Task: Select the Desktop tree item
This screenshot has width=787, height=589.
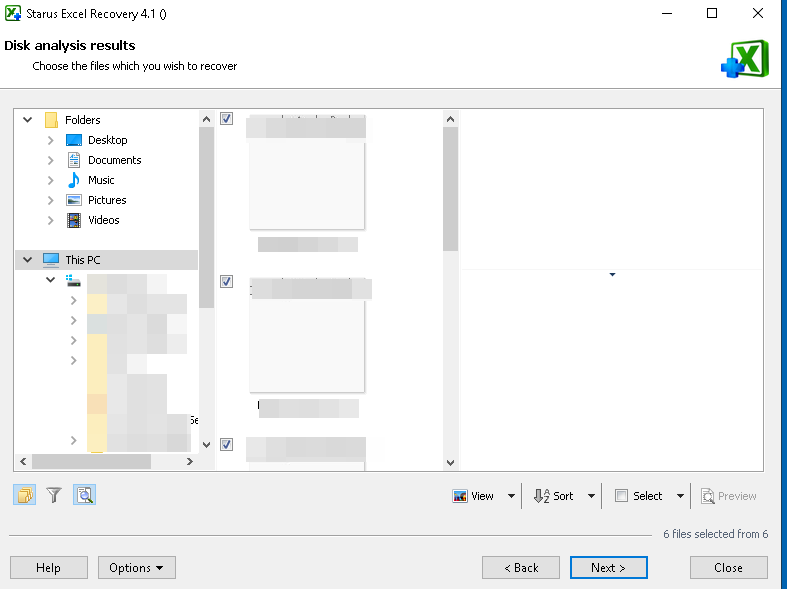Action: pos(107,140)
